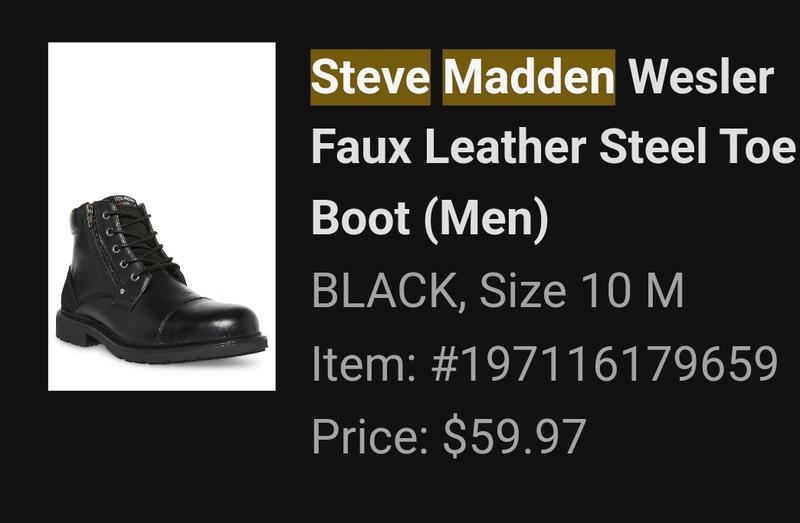Click the (Men) text in the title
This screenshot has width=800, height=523.
486,218
